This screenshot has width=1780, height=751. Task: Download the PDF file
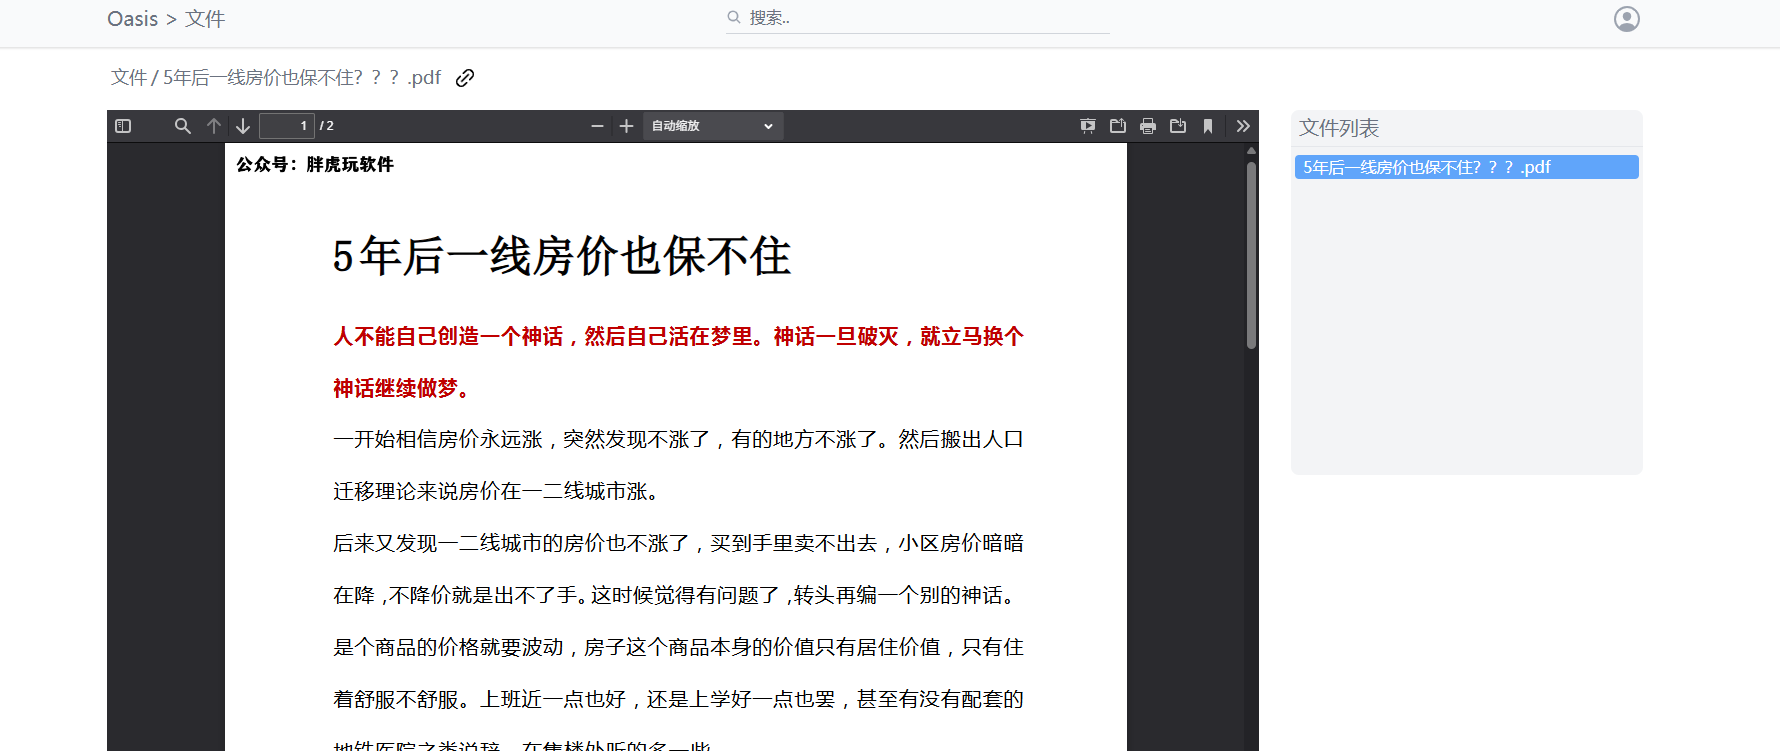click(1178, 126)
